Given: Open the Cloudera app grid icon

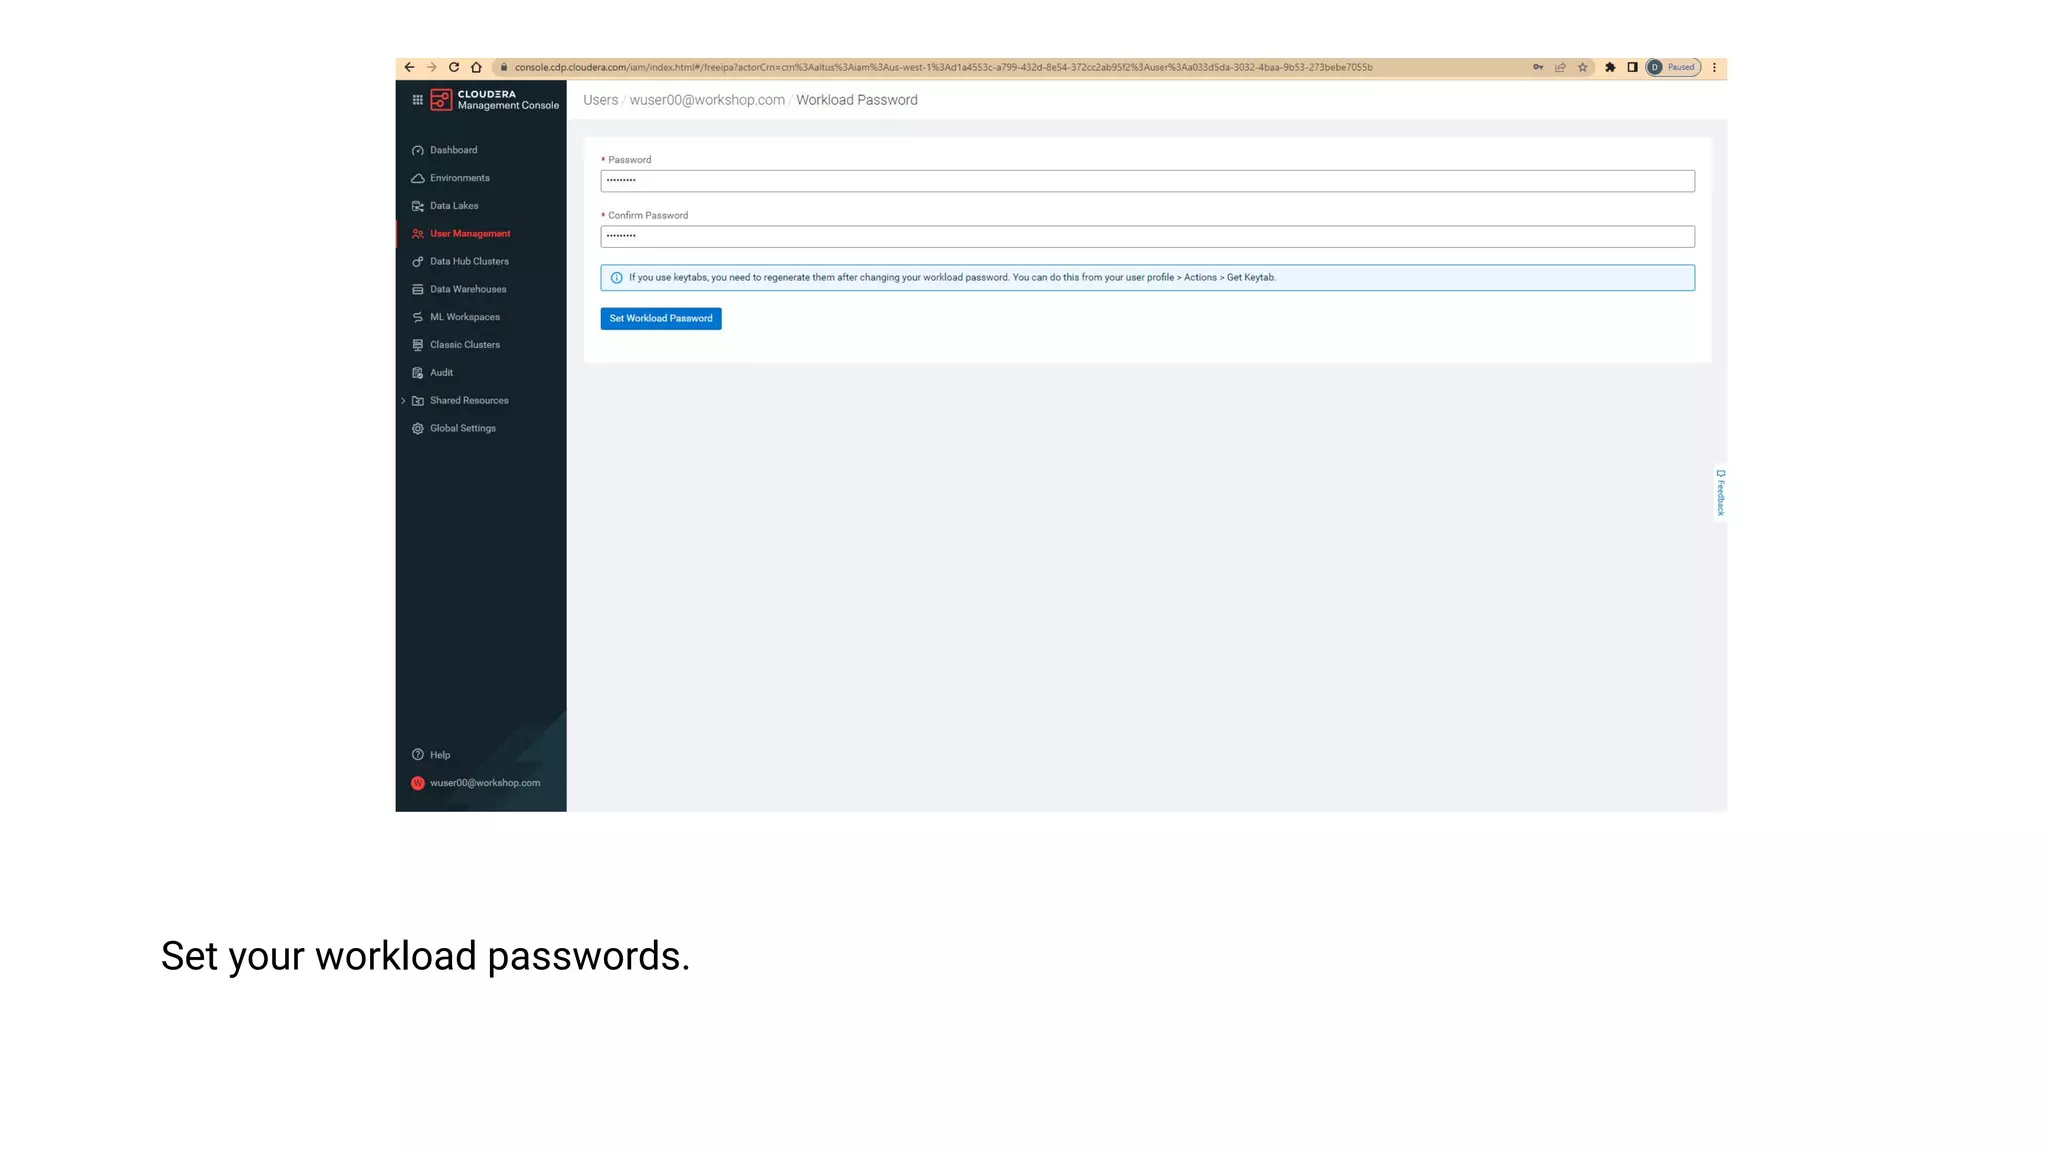Looking at the screenshot, I should point(418,100).
